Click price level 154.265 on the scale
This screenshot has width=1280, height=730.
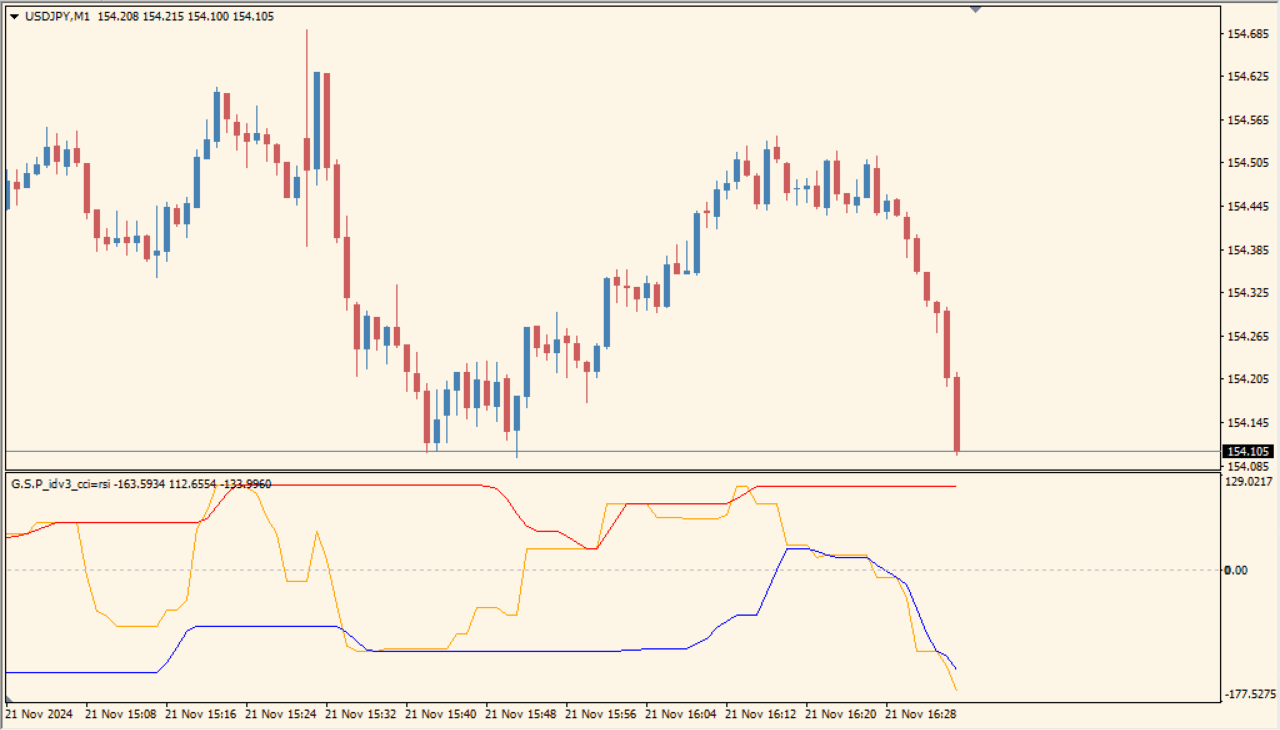click(1246, 336)
